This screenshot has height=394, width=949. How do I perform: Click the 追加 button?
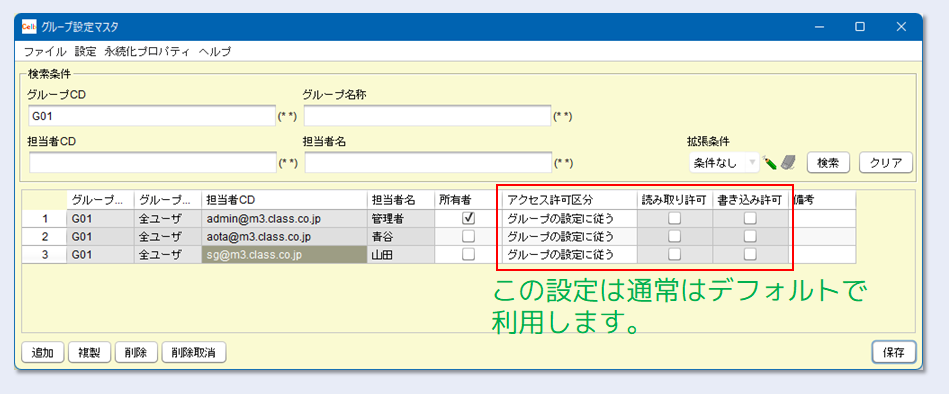point(42,352)
